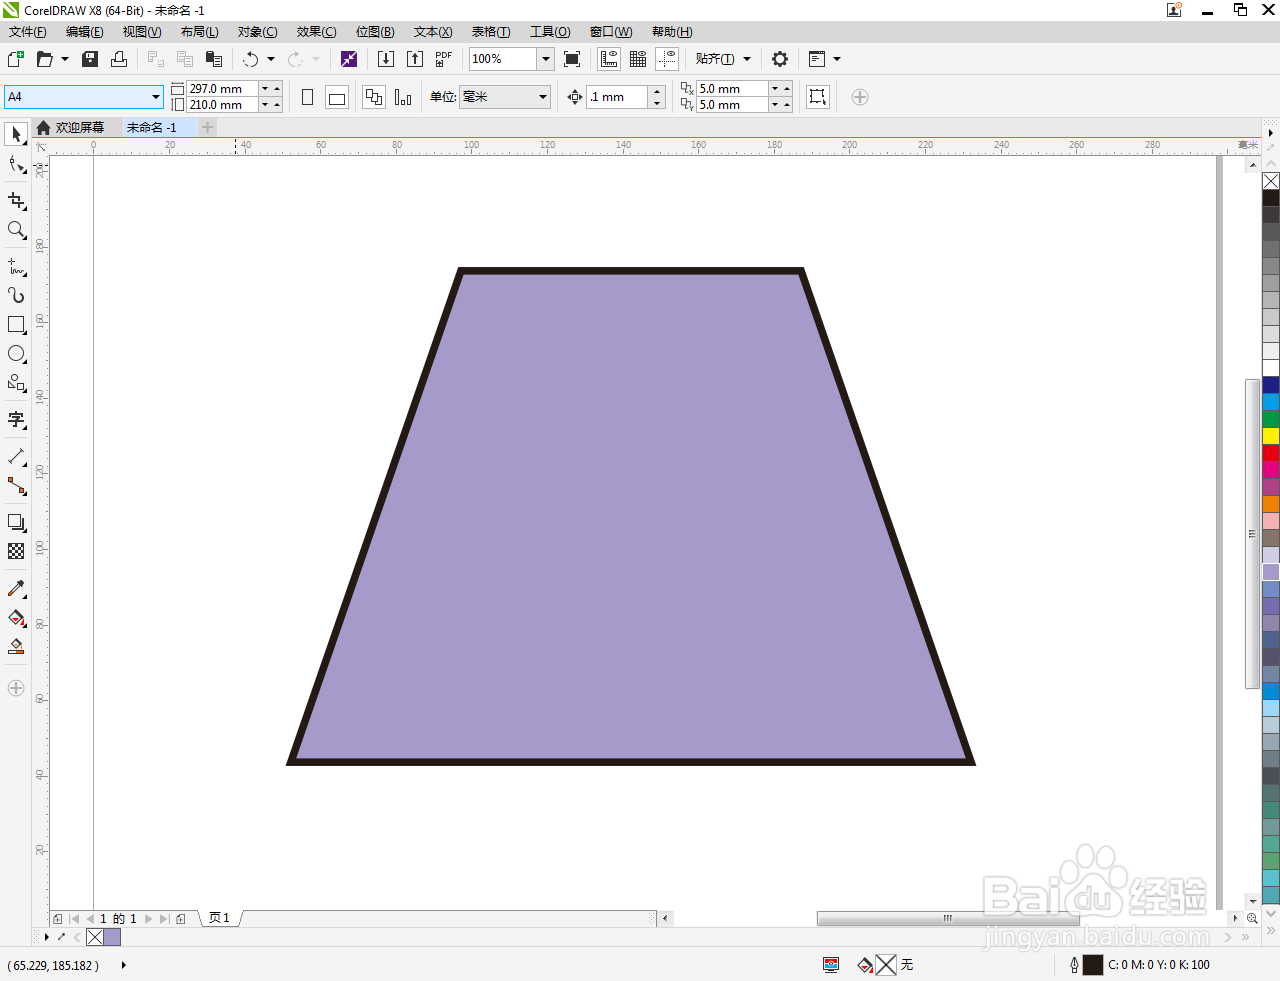This screenshot has width=1280, height=981.
Task: Expand the application launcher dropdown arrow
Action: point(837,59)
